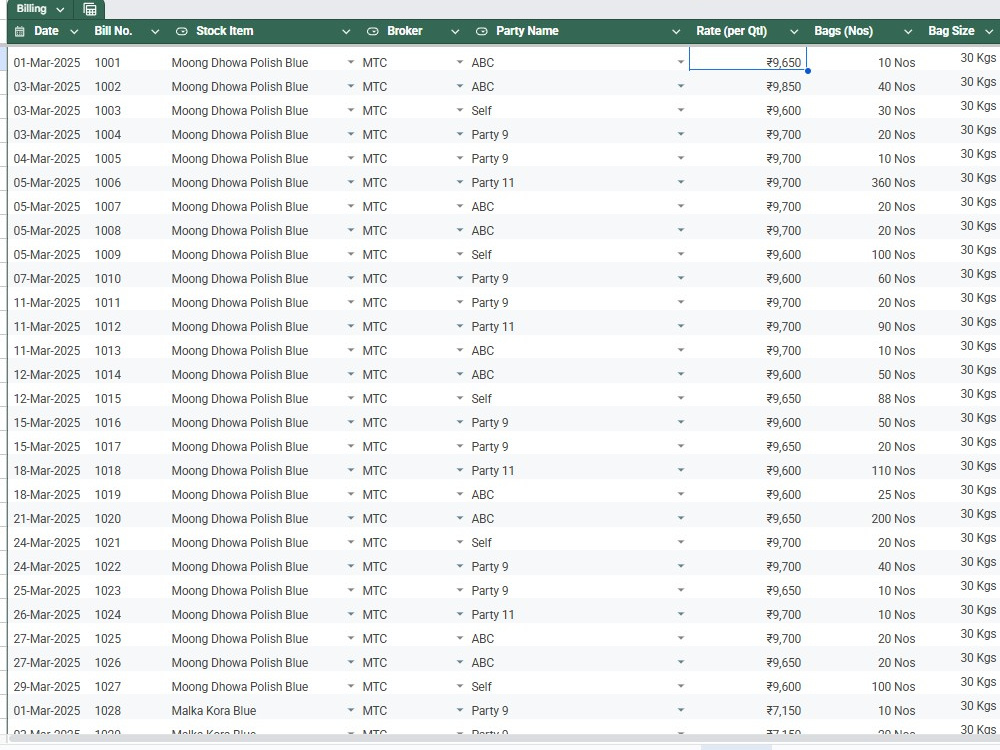
Task: Select date 21-Mar-2025 cell
Action: [47, 518]
